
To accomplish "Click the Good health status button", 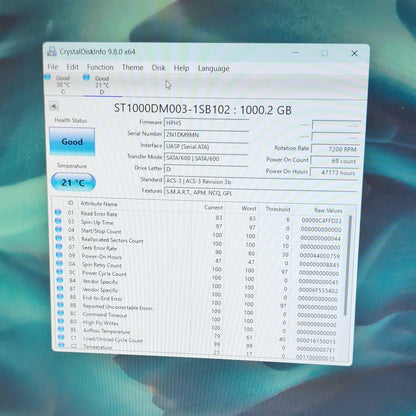I will (72, 141).
